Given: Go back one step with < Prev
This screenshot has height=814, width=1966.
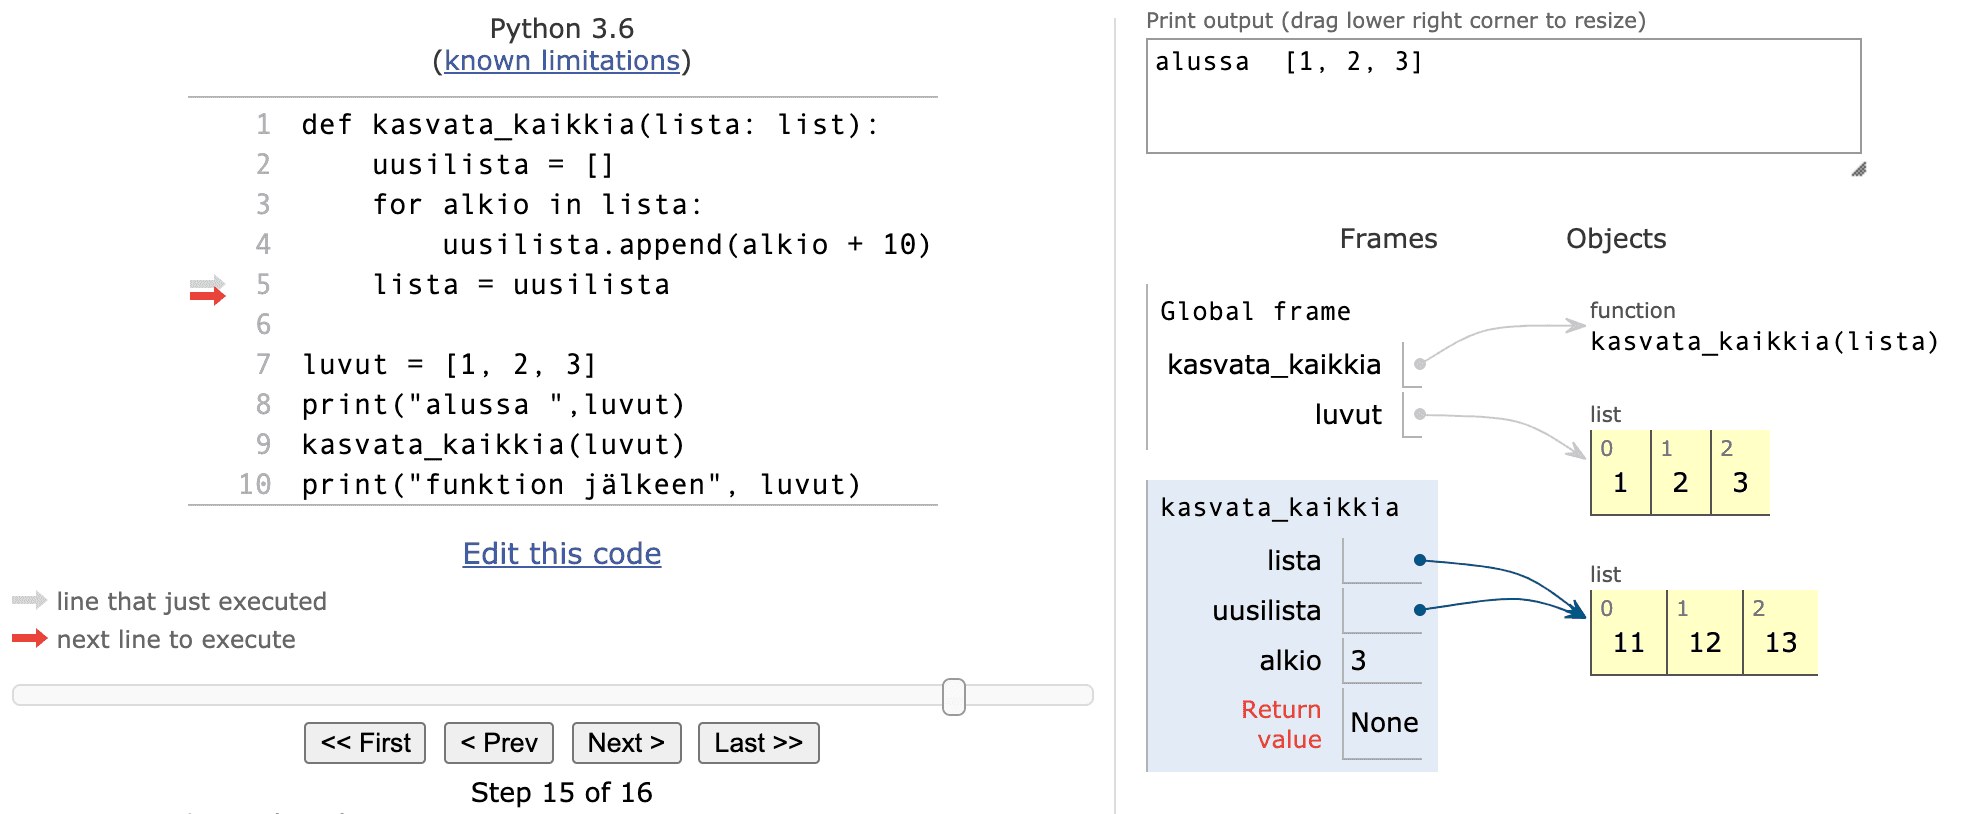Looking at the screenshot, I should pos(498,743).
